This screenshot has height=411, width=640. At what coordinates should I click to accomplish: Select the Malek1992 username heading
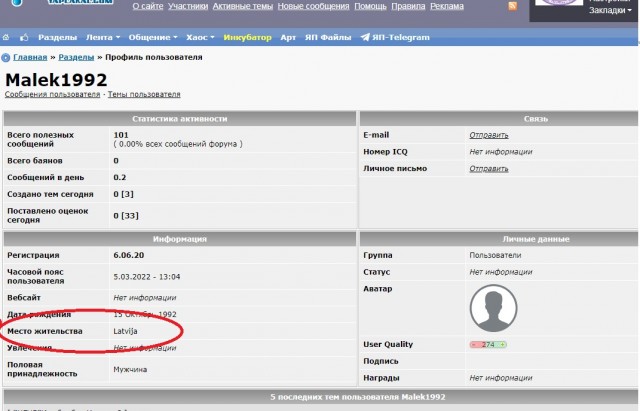(56, 80)
